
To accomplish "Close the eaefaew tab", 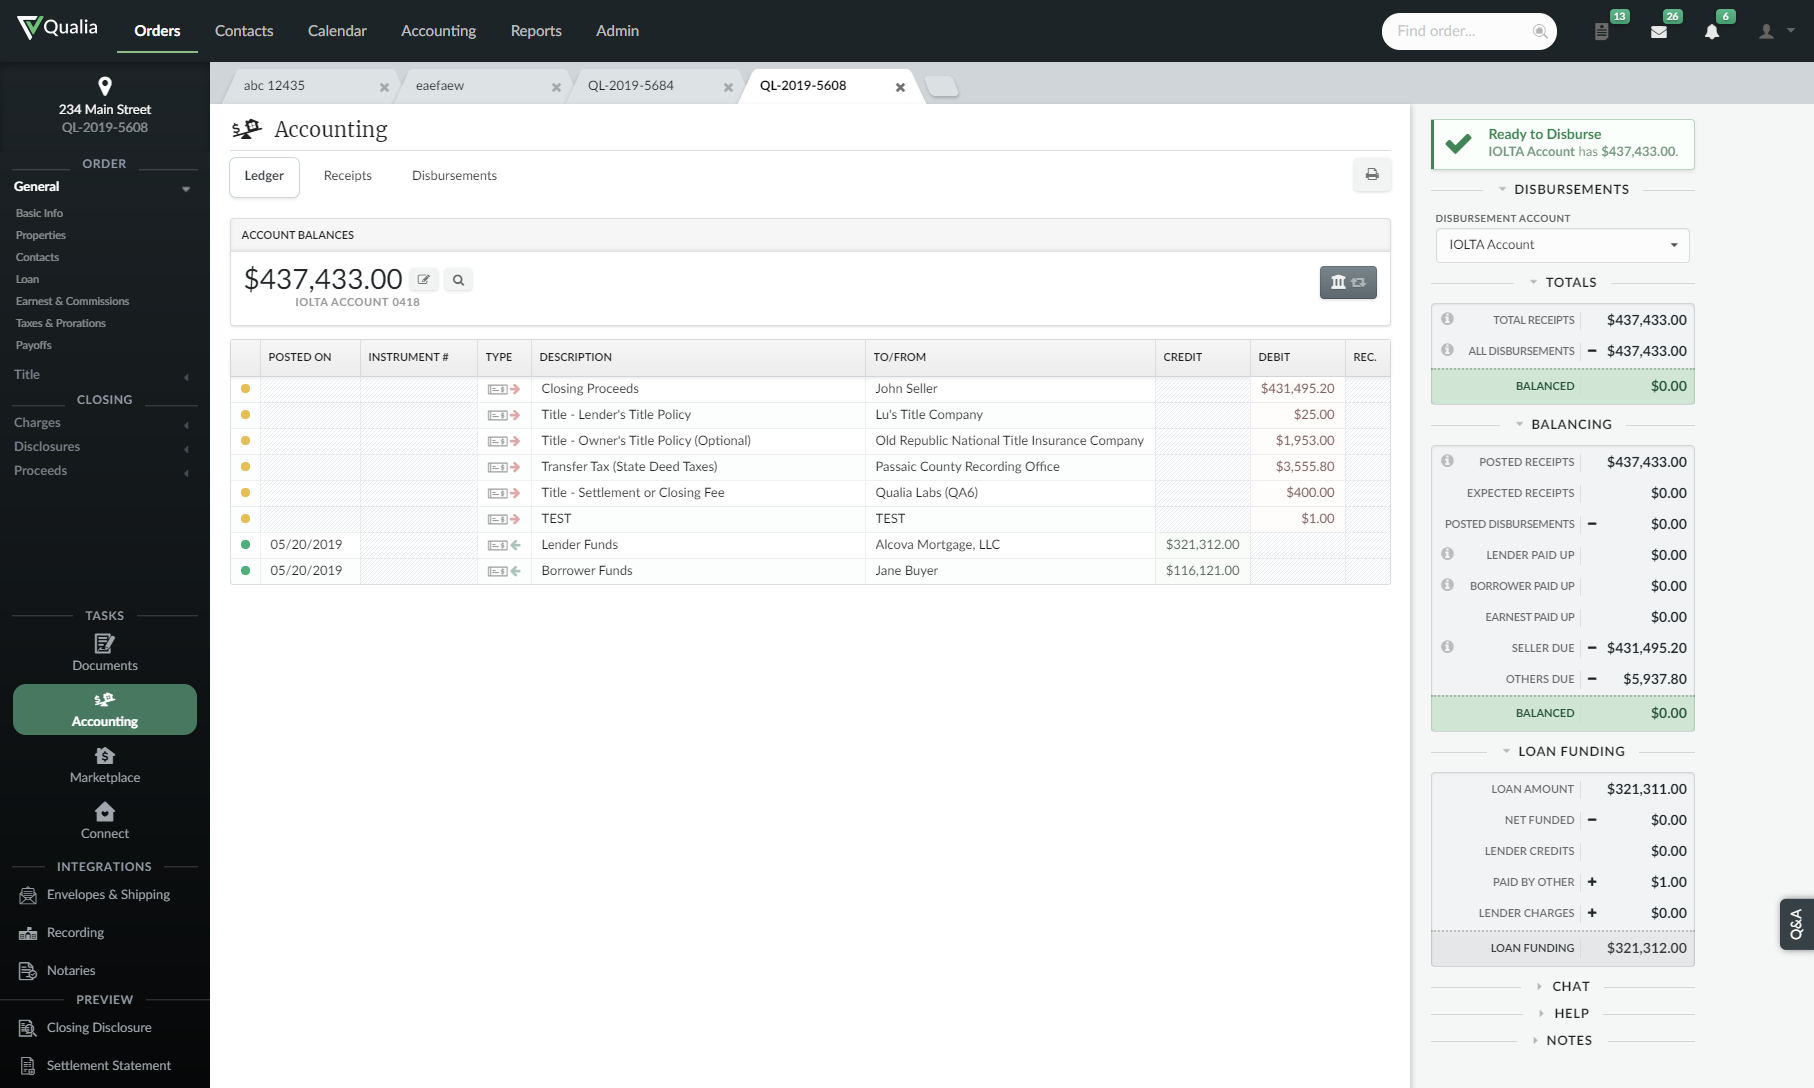I will click(x=556, y=87).
